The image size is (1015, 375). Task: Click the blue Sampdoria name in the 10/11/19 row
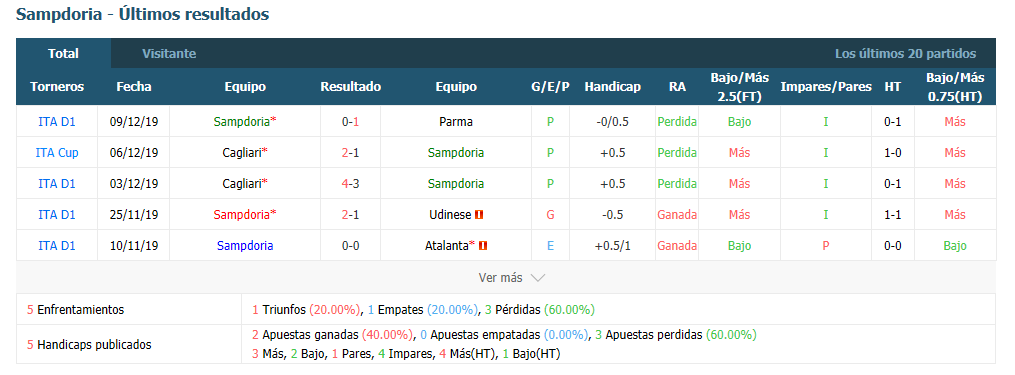pyautogui.click(x=245, y=245)
